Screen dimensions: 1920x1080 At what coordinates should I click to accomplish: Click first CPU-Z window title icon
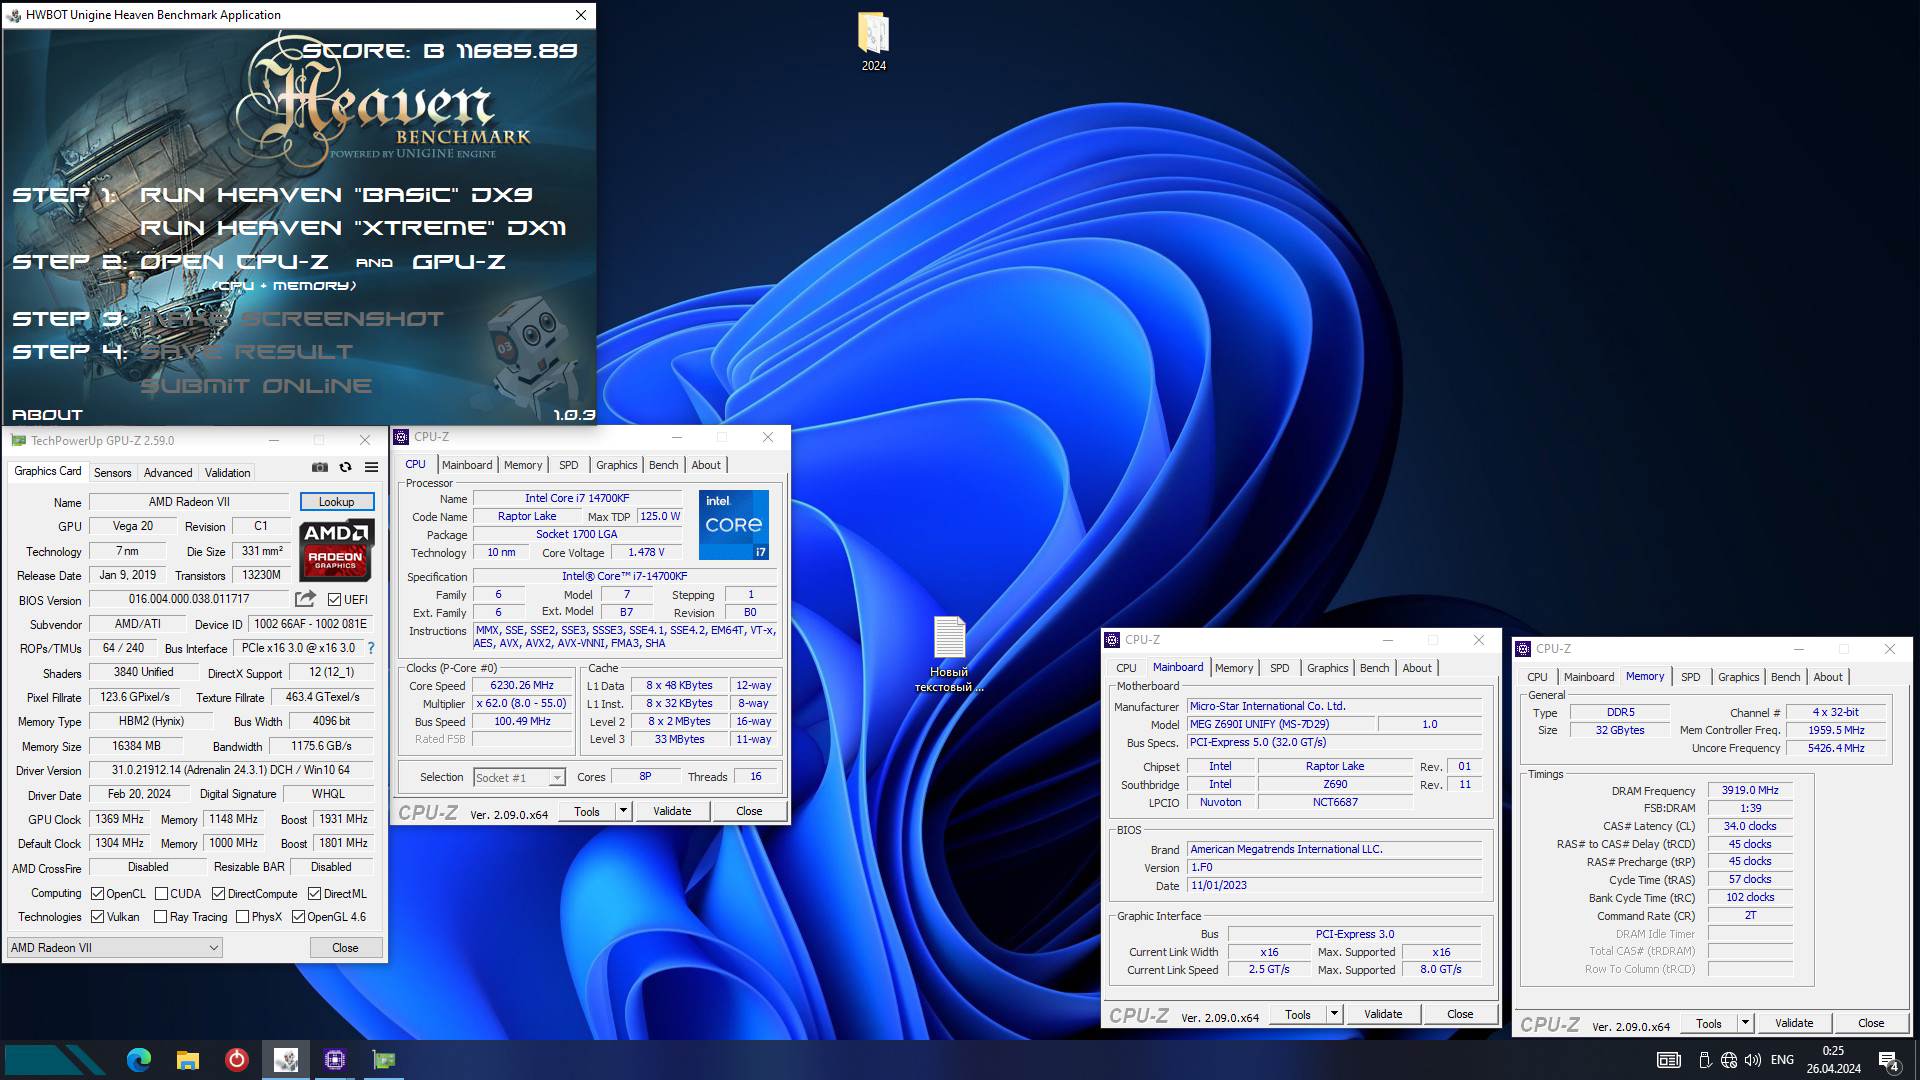[x=401, y=437]
